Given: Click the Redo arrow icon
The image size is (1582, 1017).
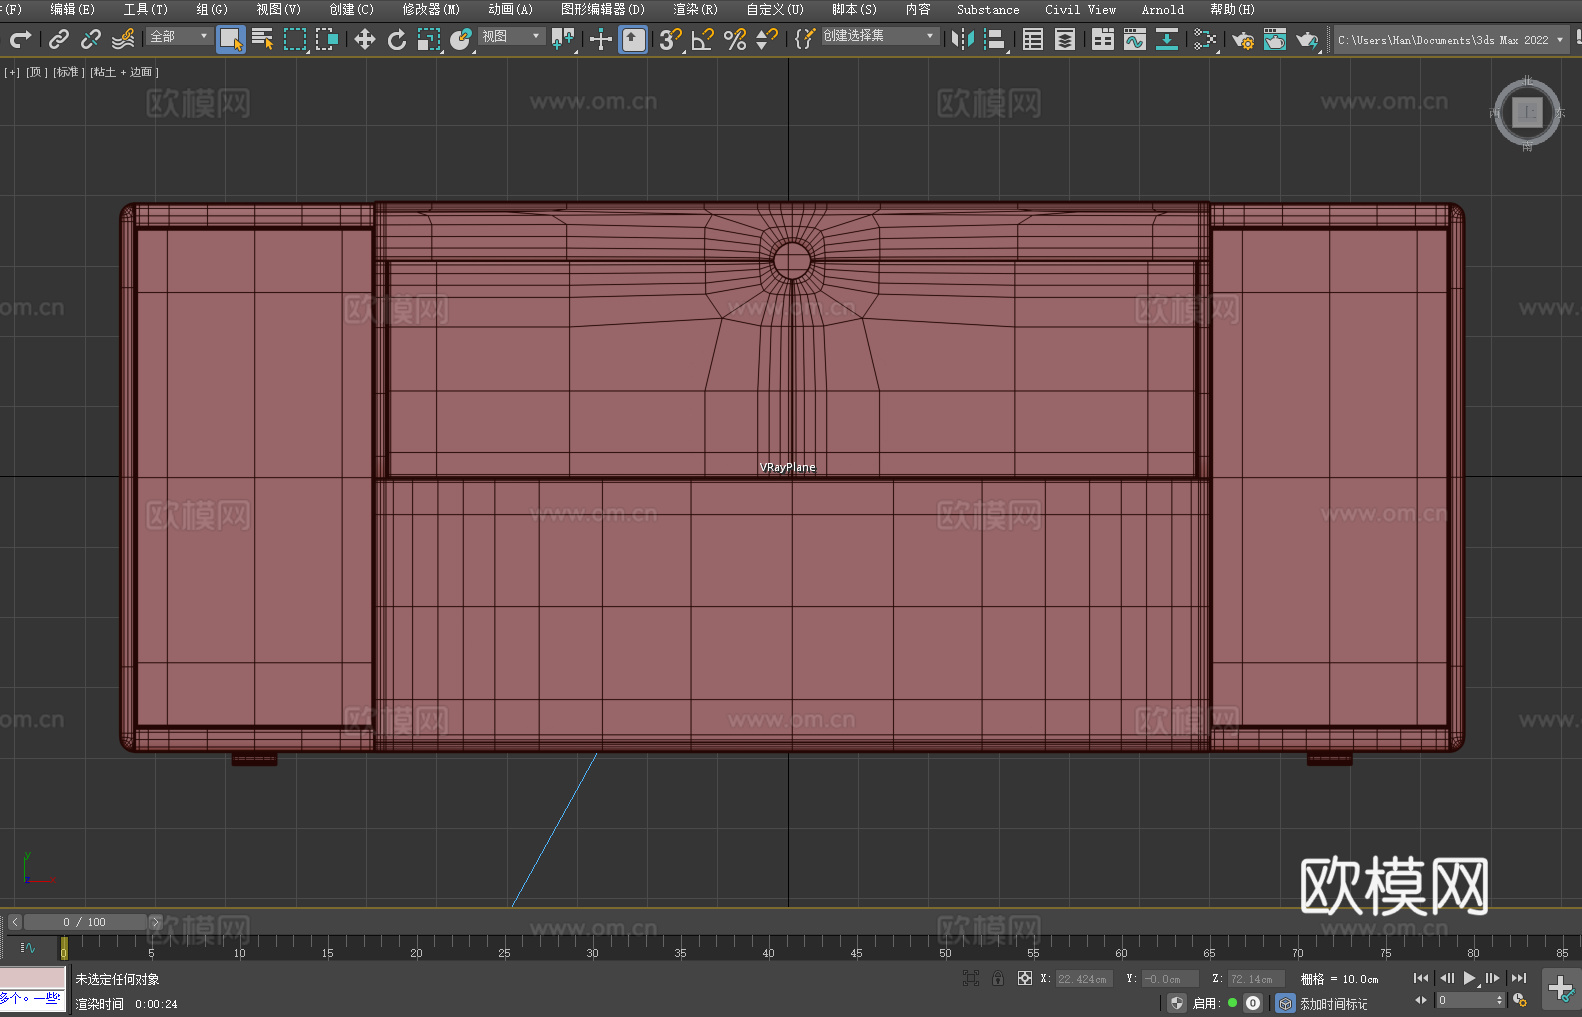Looking at the screenshot, I should [20, 39].
